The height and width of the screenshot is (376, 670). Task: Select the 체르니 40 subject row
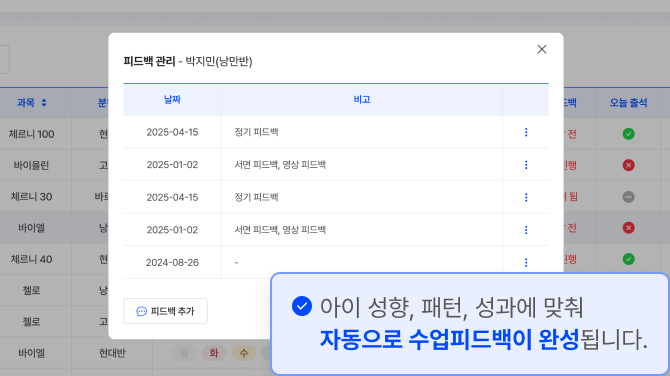(32, 259)
